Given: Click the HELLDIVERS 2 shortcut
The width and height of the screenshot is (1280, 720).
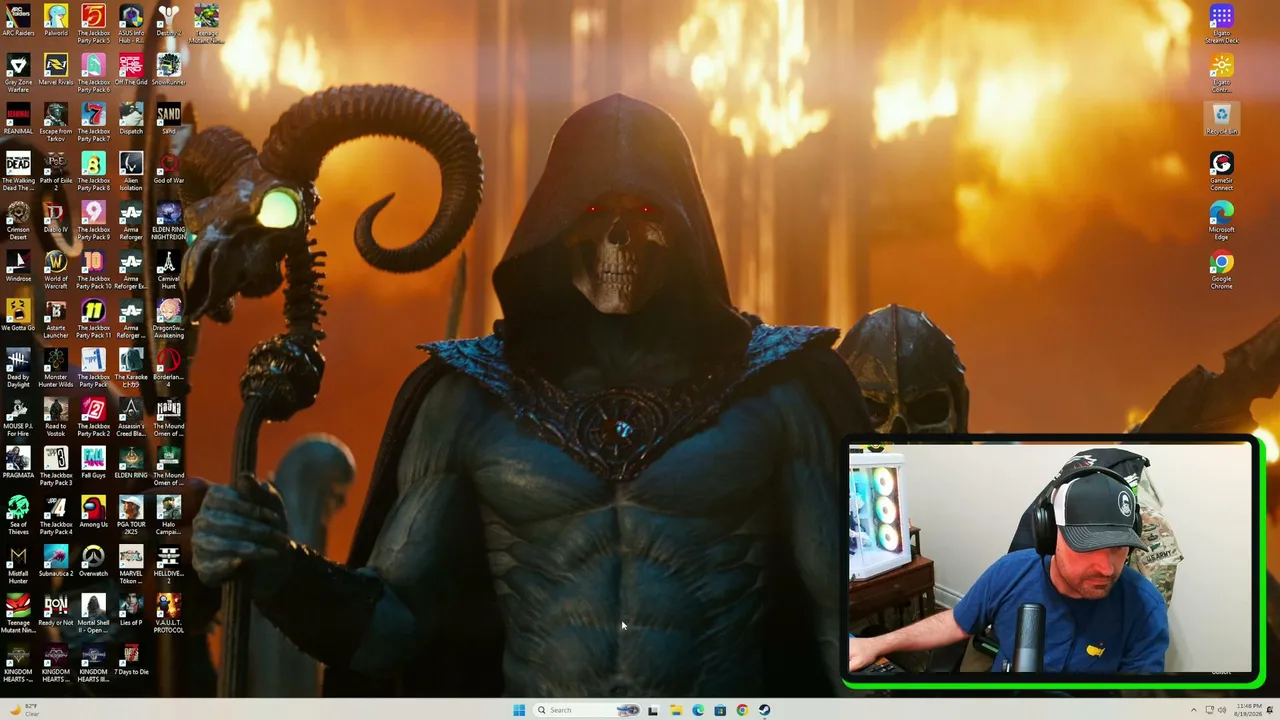Looking at the screenshot, I should pos(169,563).
